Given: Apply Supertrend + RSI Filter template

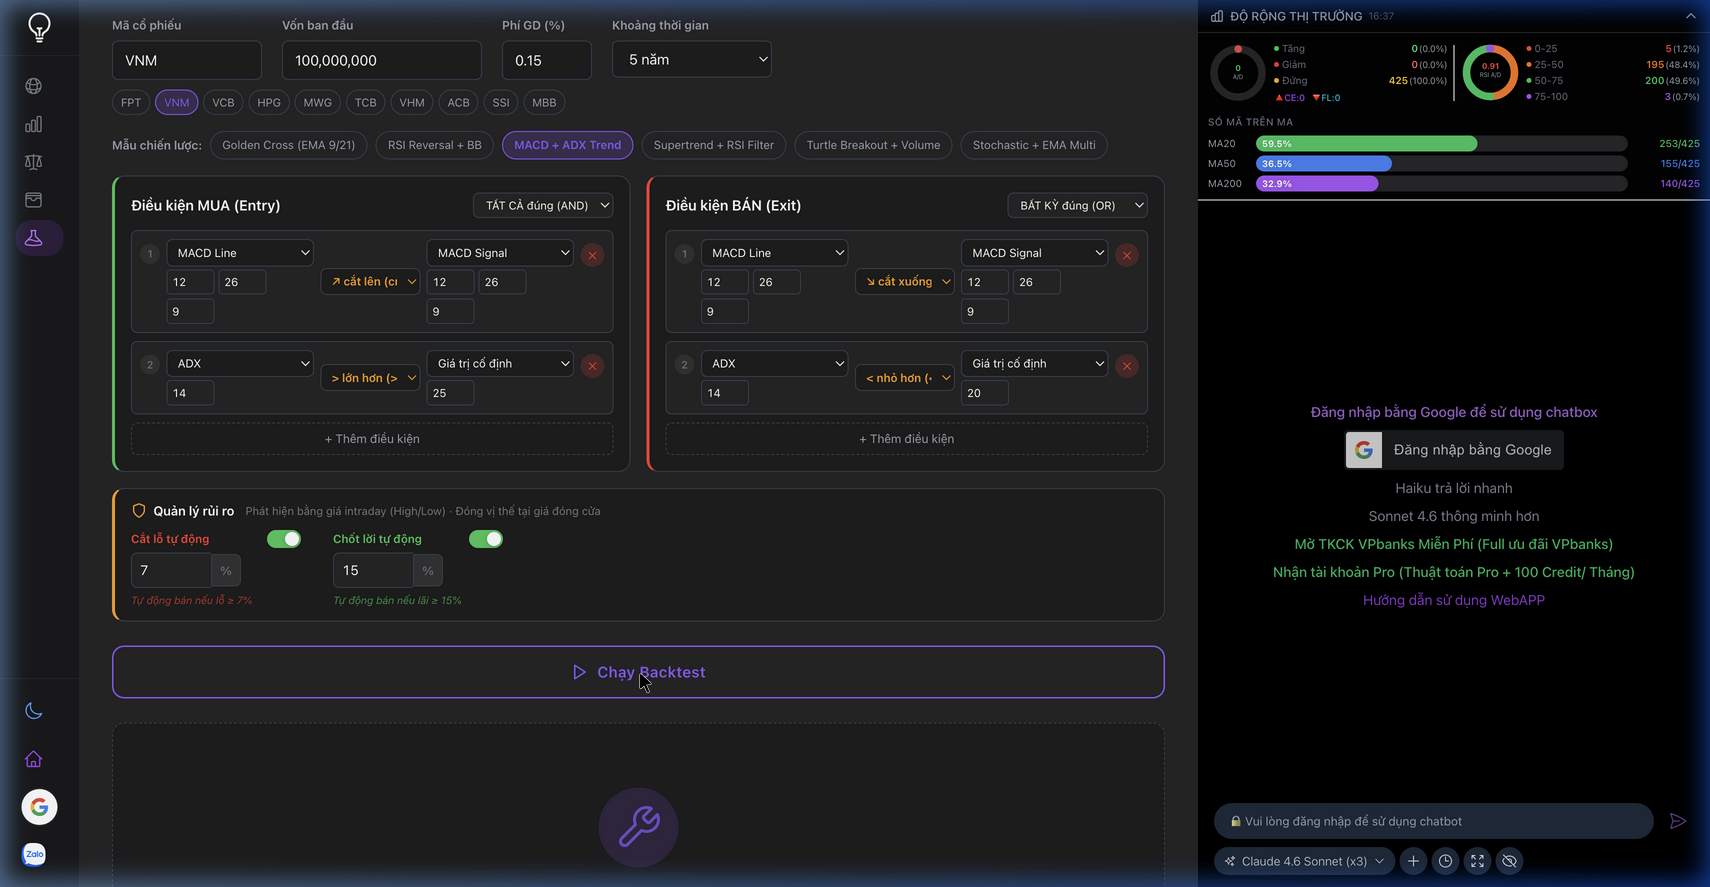Looking at the screenshot, I should click(714, 145).
